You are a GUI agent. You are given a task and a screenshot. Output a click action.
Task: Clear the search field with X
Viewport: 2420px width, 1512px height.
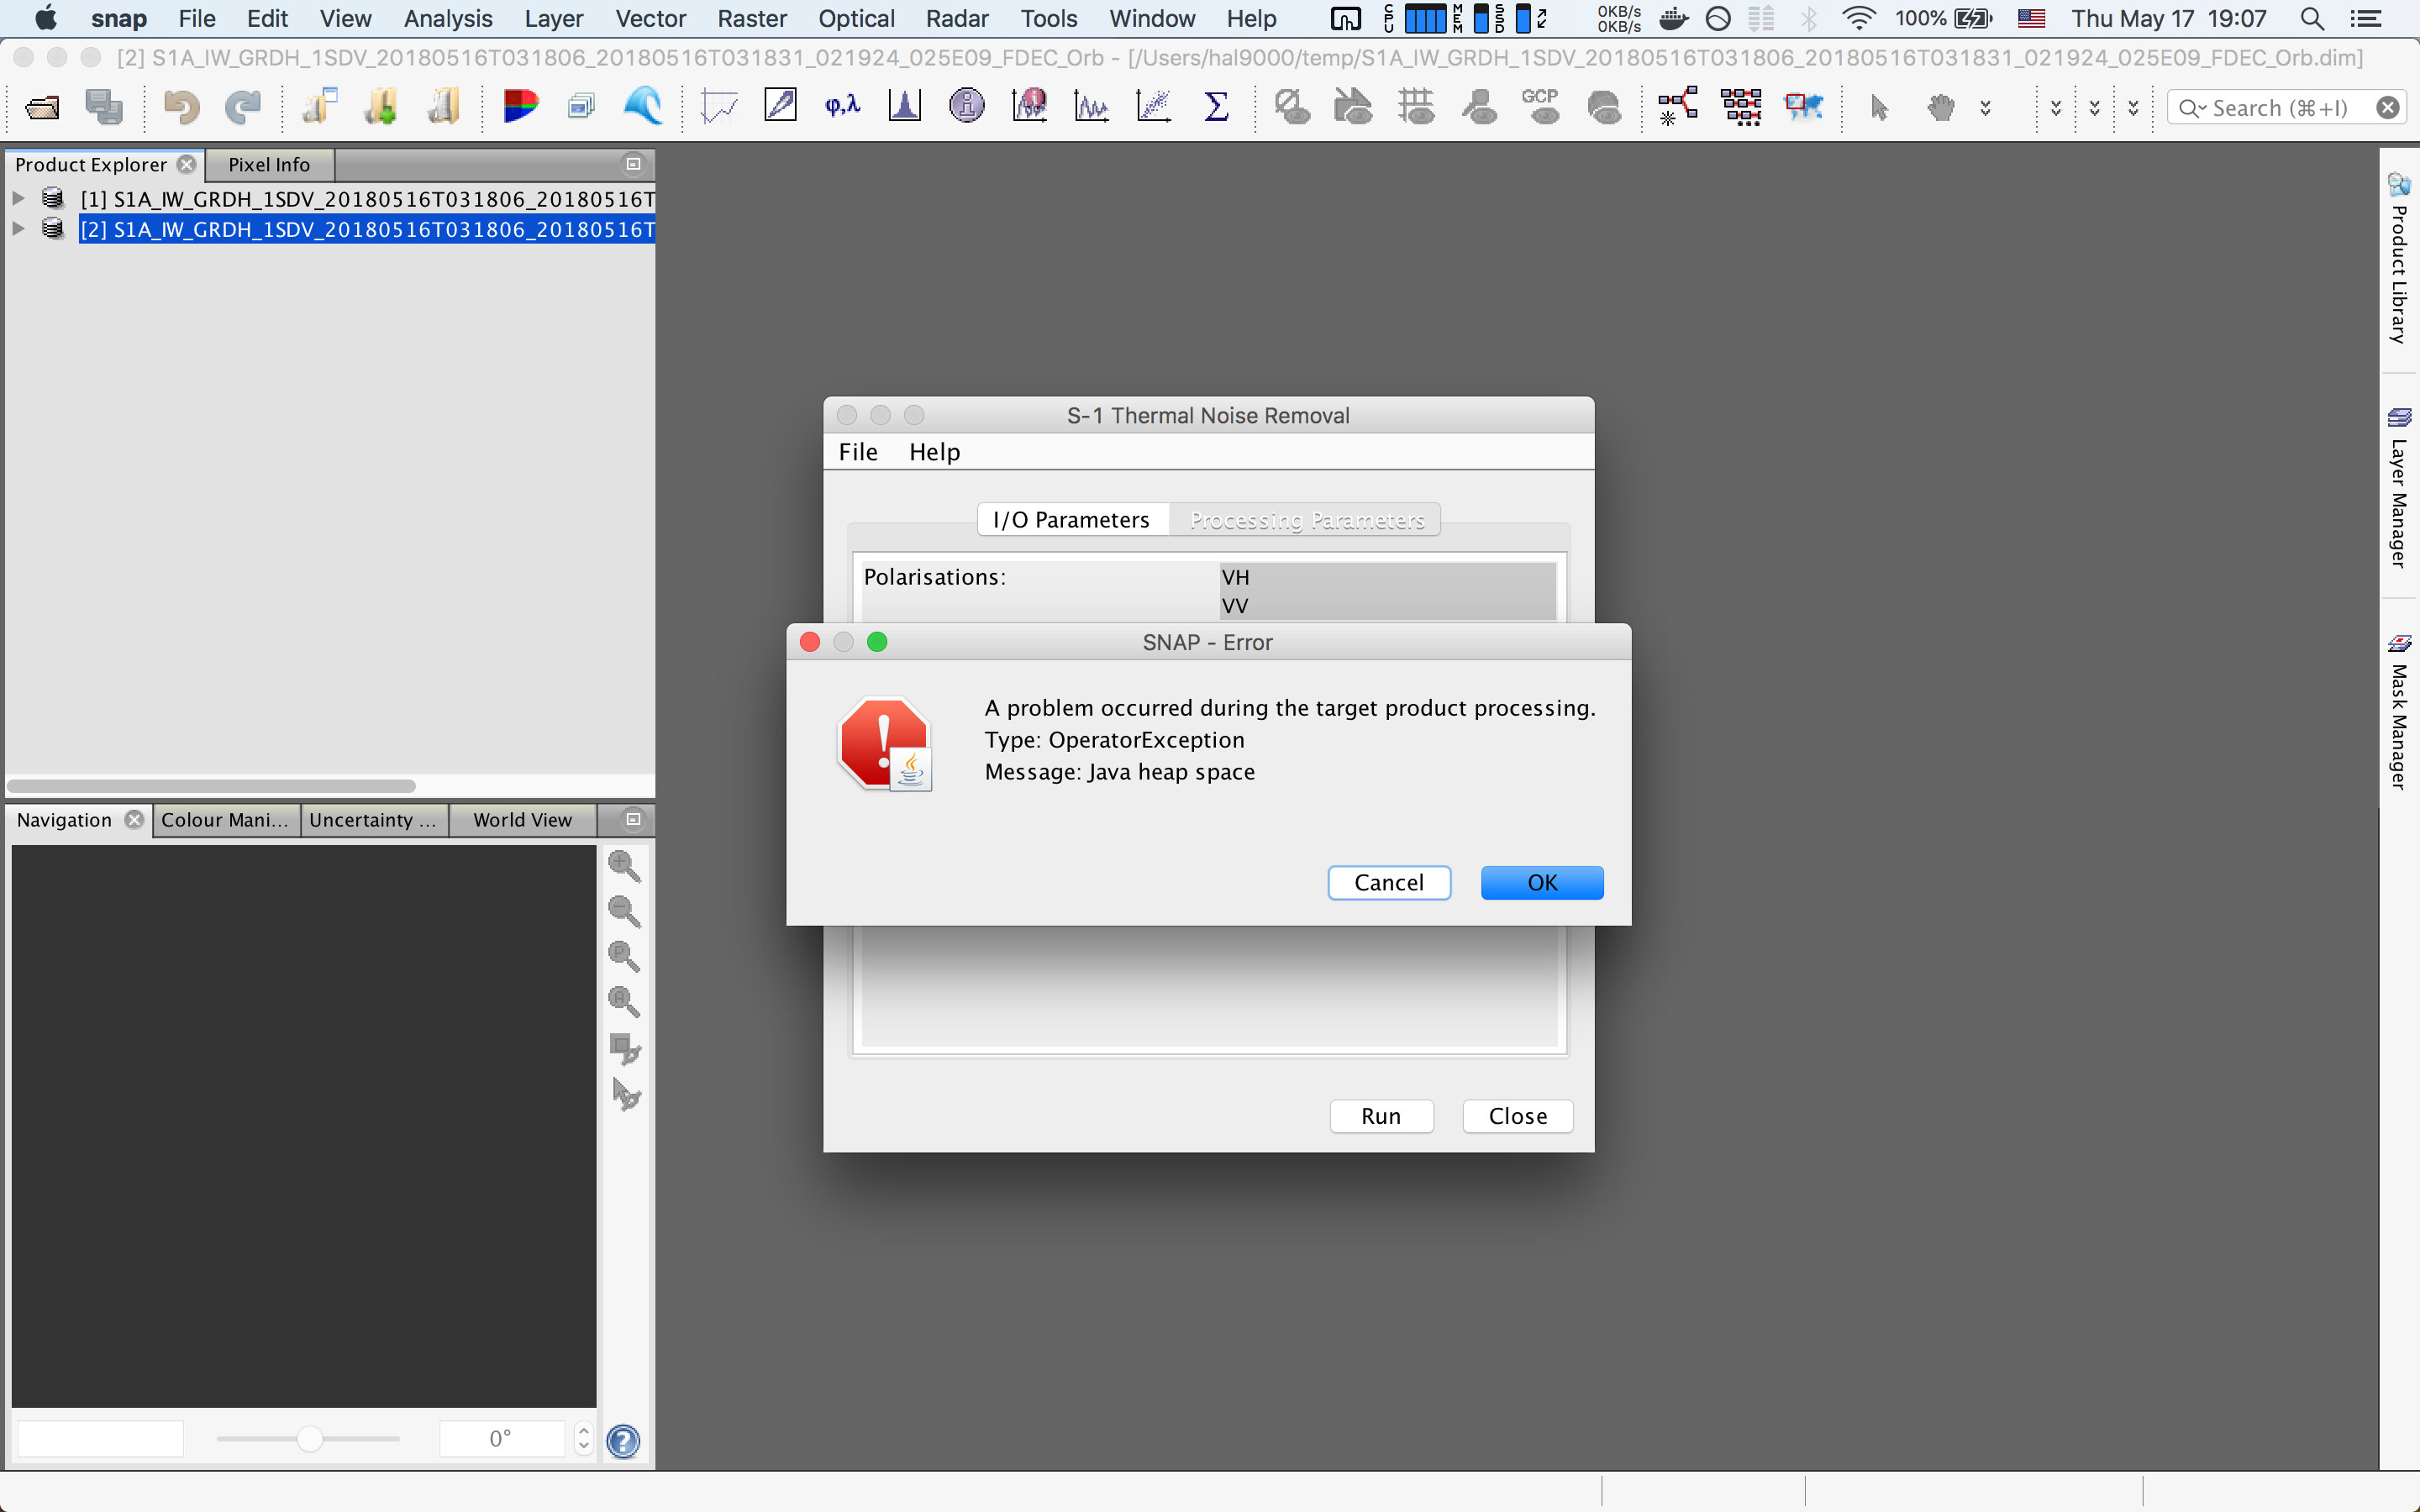click(x=2388, y=108)
